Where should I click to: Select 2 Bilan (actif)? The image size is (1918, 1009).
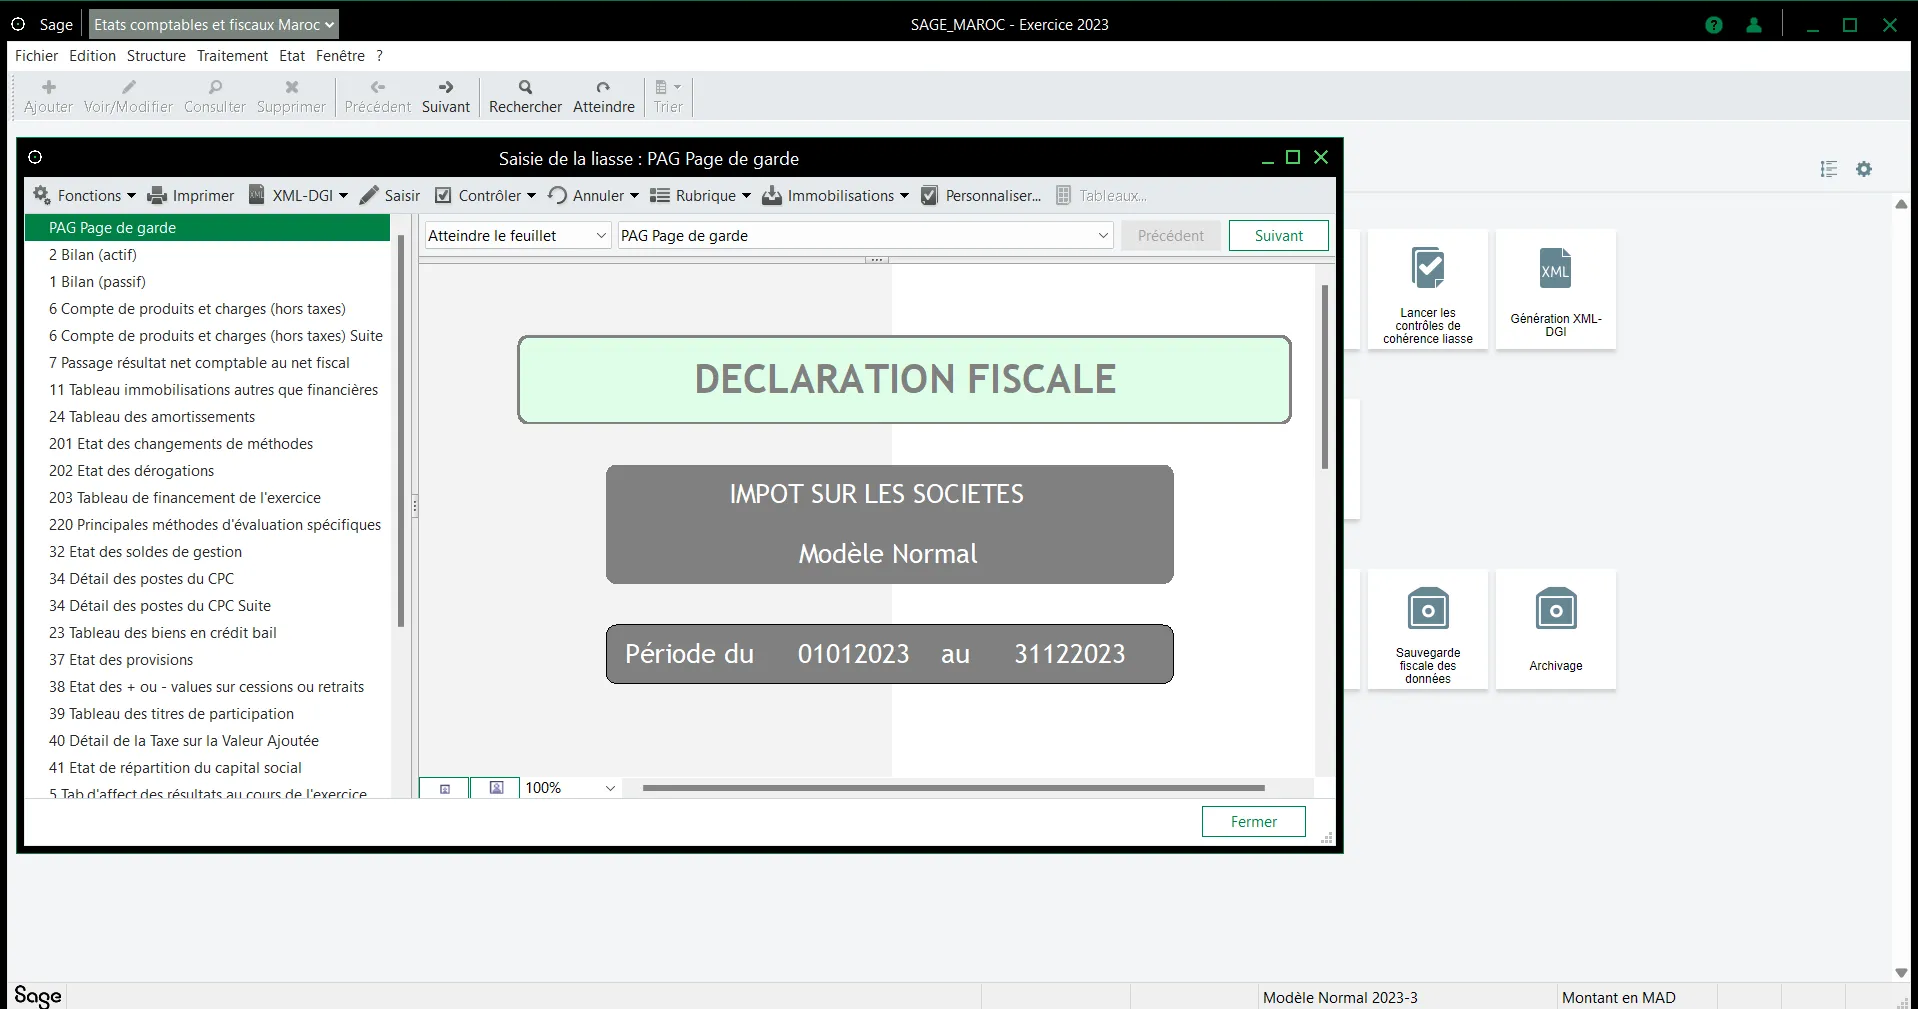pos(207,255)
